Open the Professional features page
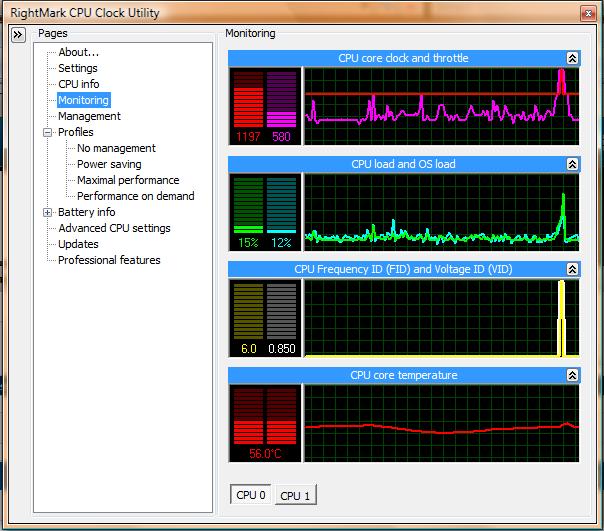604x531 pixels. [x=109, y=260]
